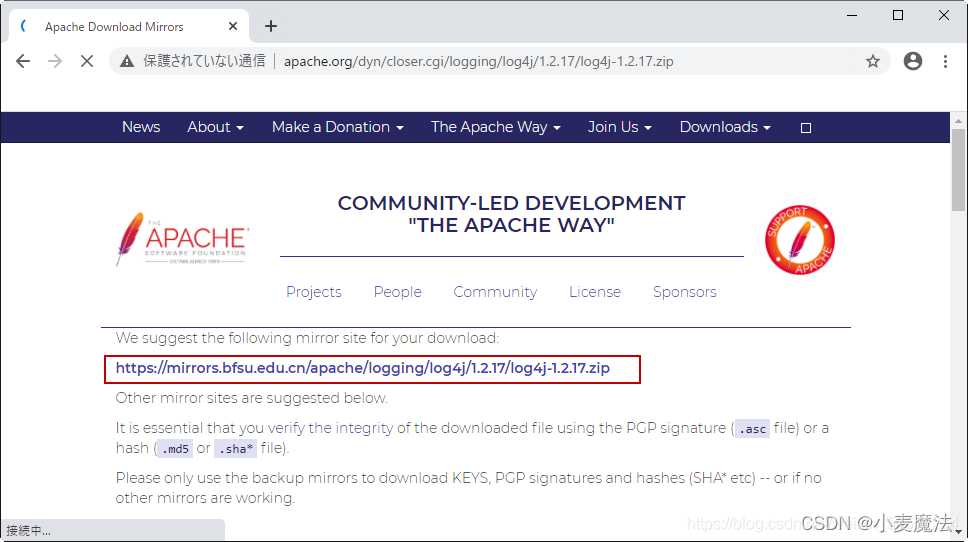Go back to the previous page

point(23,61)
